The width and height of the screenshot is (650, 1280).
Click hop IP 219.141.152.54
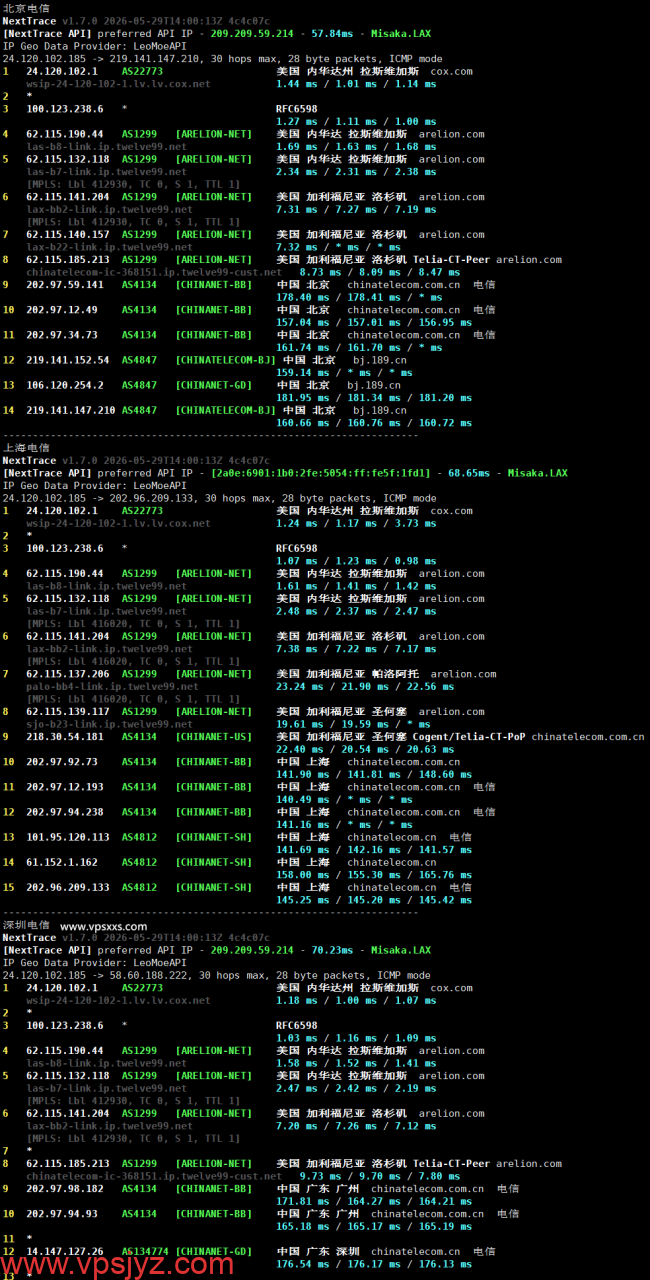67,360
